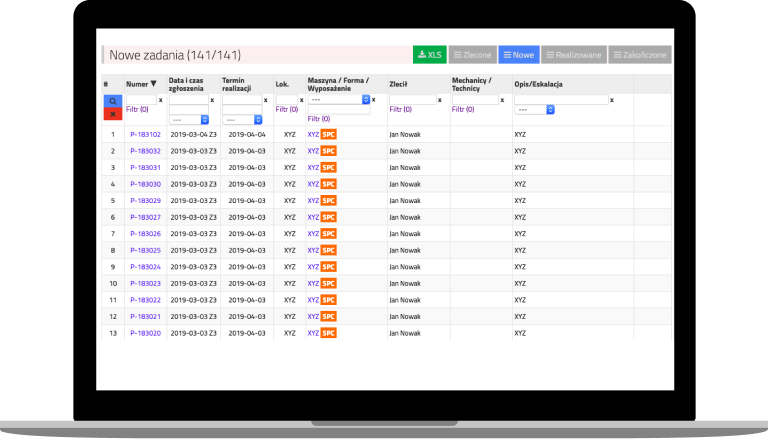Clear the Opis/Eskalacja filter with x
This screenshot has height=439, width=768.
[612, 100]
